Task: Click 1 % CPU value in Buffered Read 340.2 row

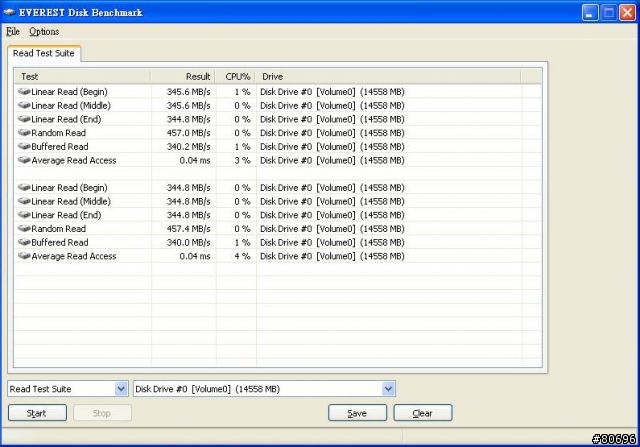Action: [242, 147]
